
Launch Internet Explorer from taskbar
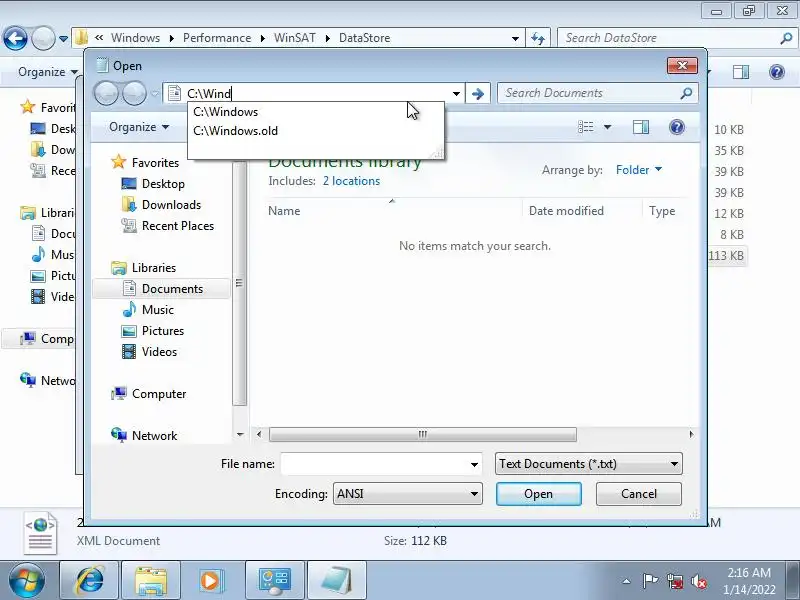89,581
